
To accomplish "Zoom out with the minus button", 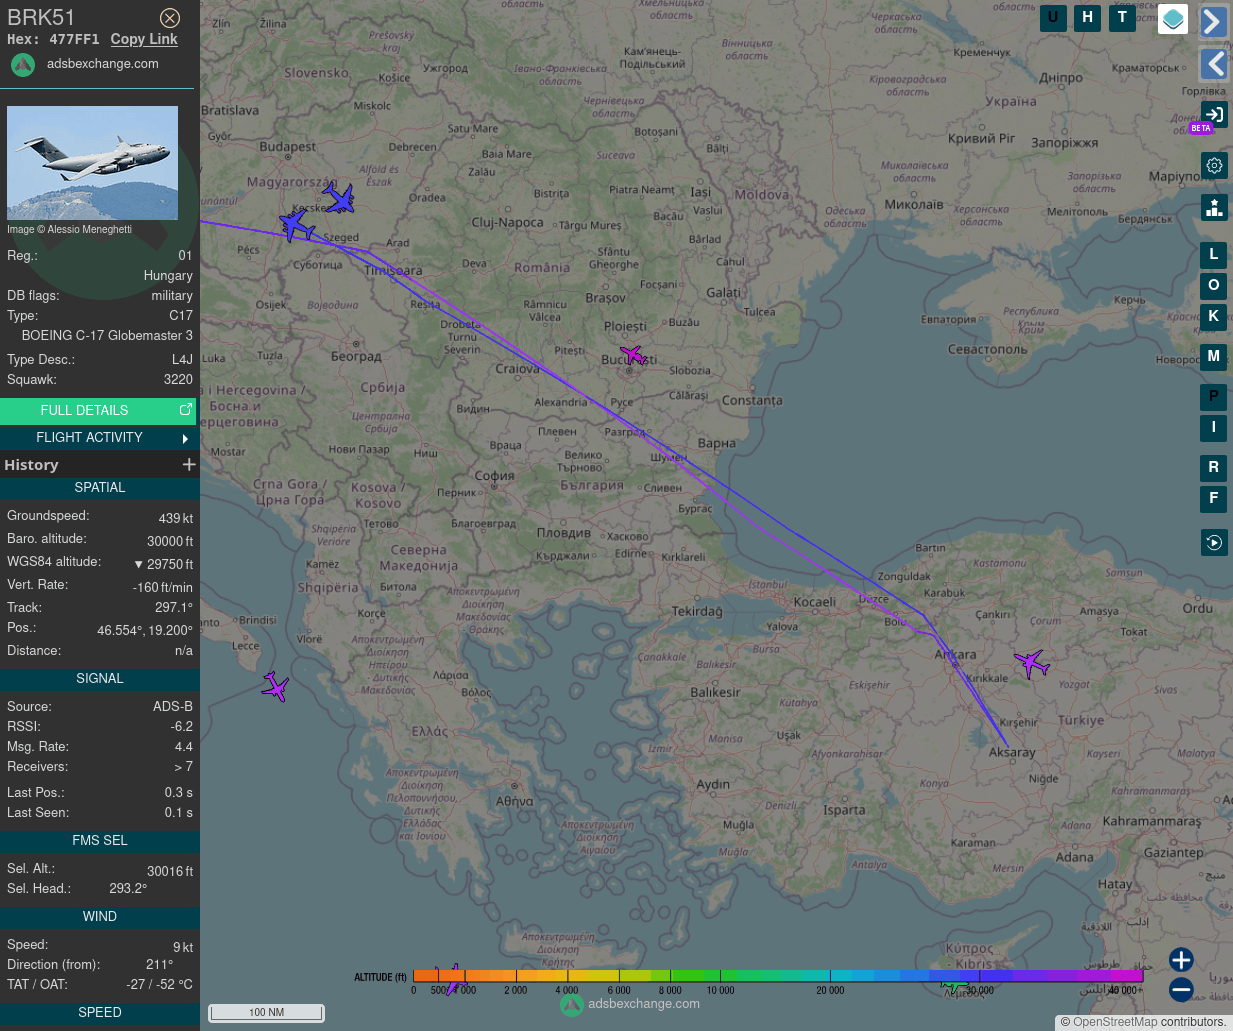I will 1181,990.
